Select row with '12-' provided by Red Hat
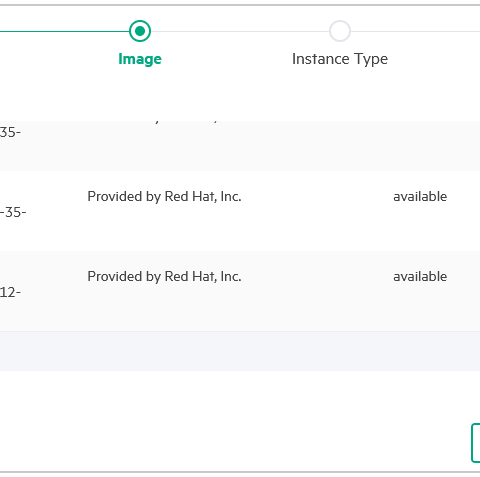480x477 pixels. click(240, 291)
